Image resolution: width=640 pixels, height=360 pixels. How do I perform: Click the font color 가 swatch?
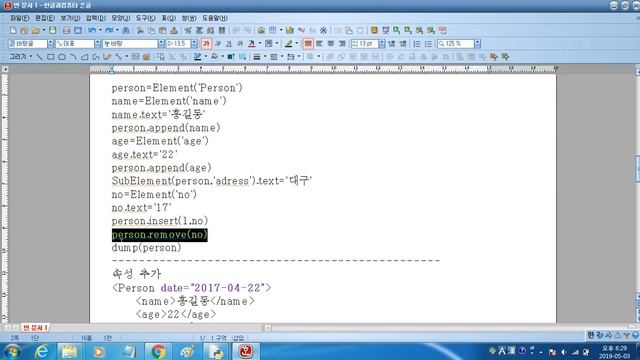pos(252,44)
